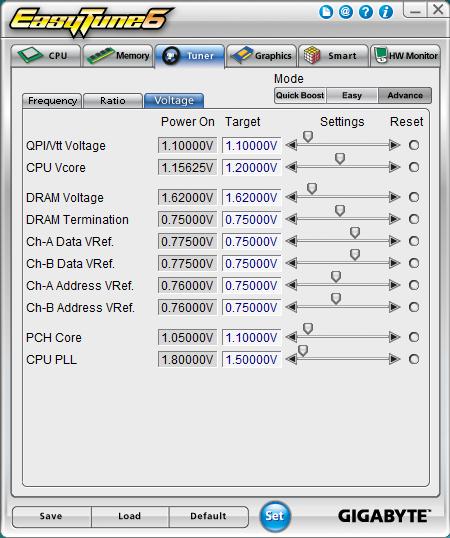450x538 pixels.
Task: Select reset radio for PCH Core
Action: pyautogui.click(x=414, y=337)
